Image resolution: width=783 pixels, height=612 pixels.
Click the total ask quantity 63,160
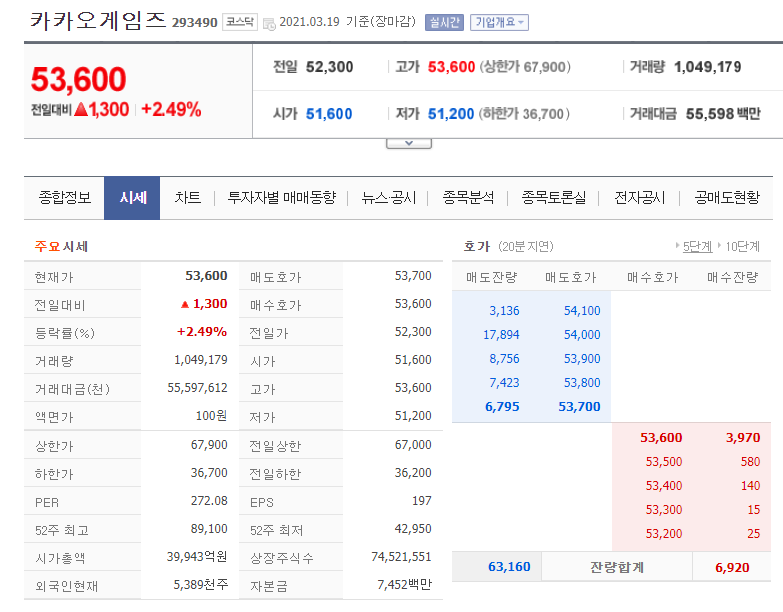[x=509, y=567]
